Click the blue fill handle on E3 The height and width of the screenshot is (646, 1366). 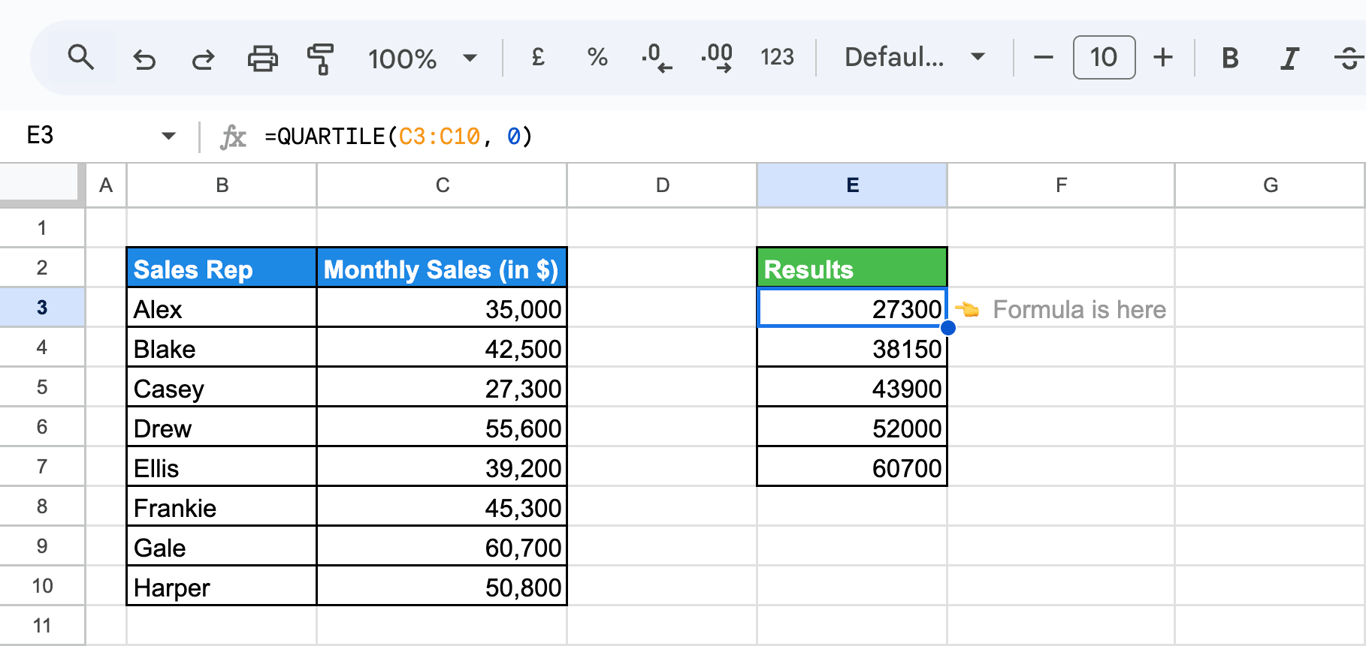(x=947, y=327)
